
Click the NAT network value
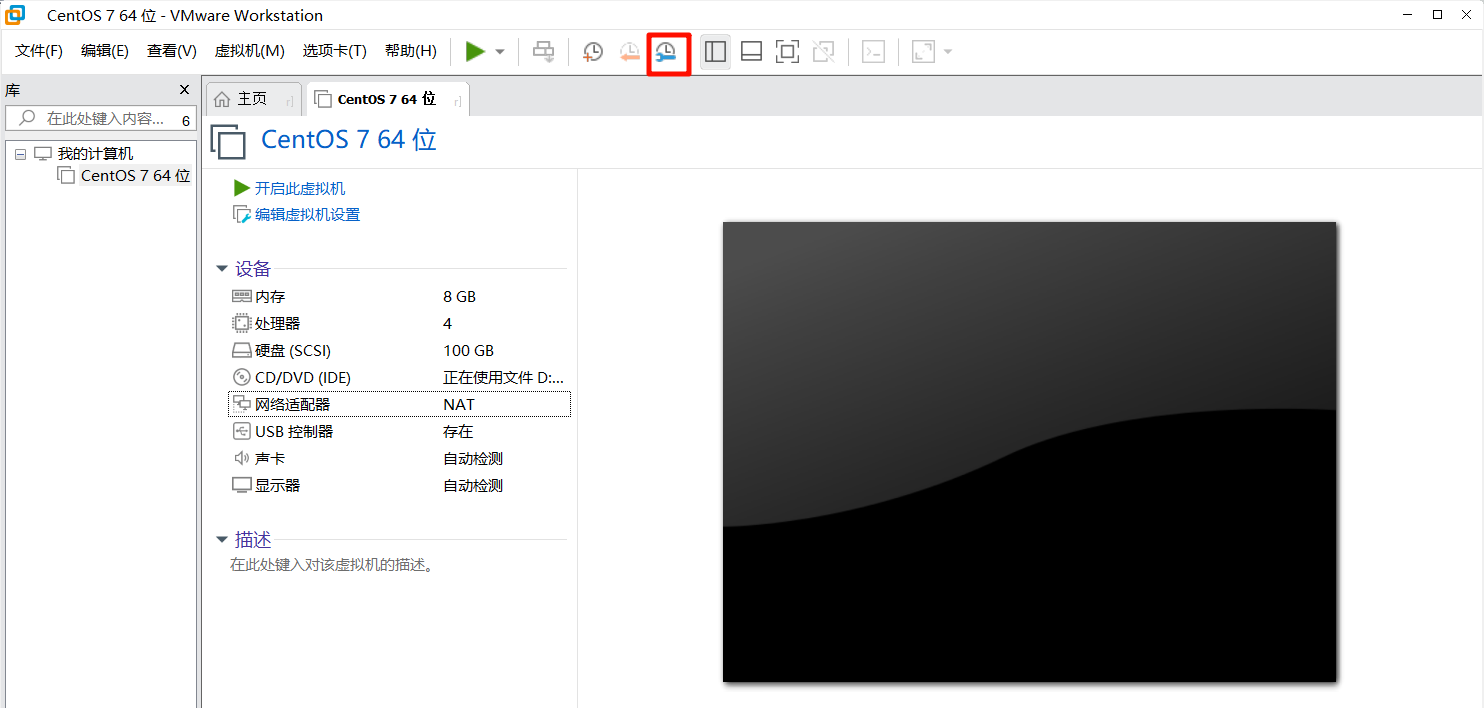pyautogui.click(x=459, y=405)
